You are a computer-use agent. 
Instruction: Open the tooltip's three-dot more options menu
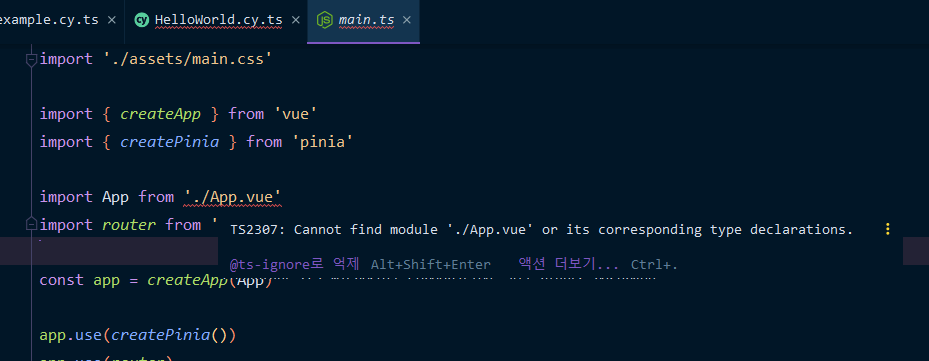888,229
